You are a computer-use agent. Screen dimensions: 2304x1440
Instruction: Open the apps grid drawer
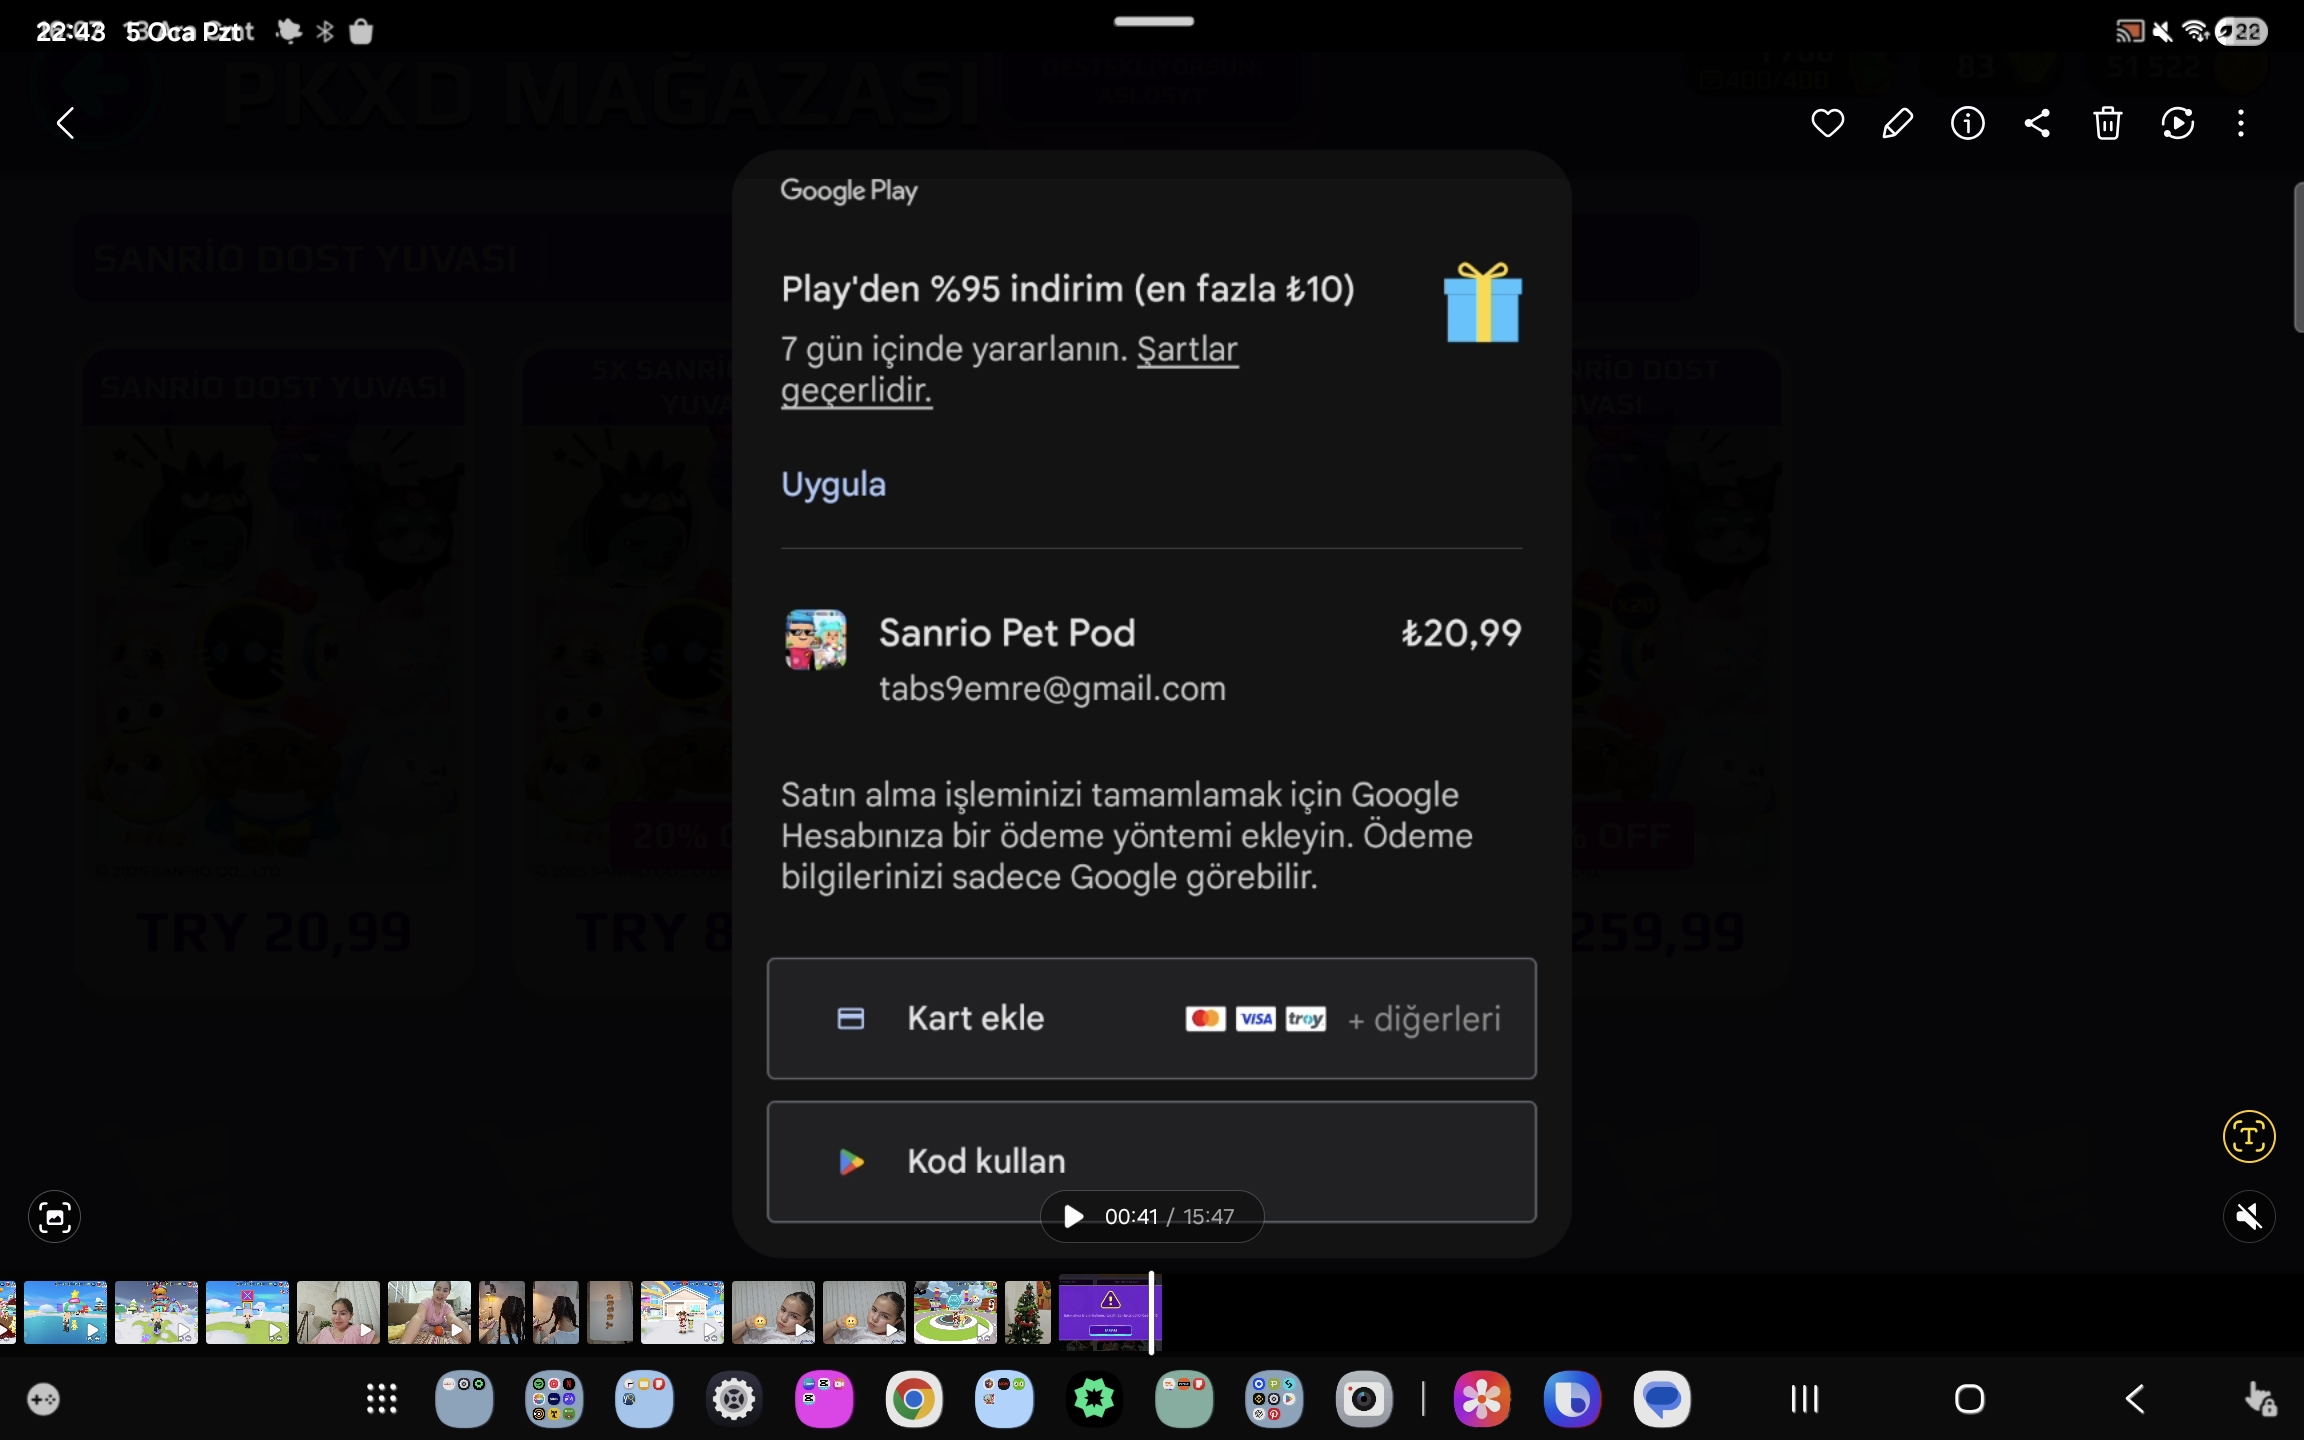(382, 1399)
